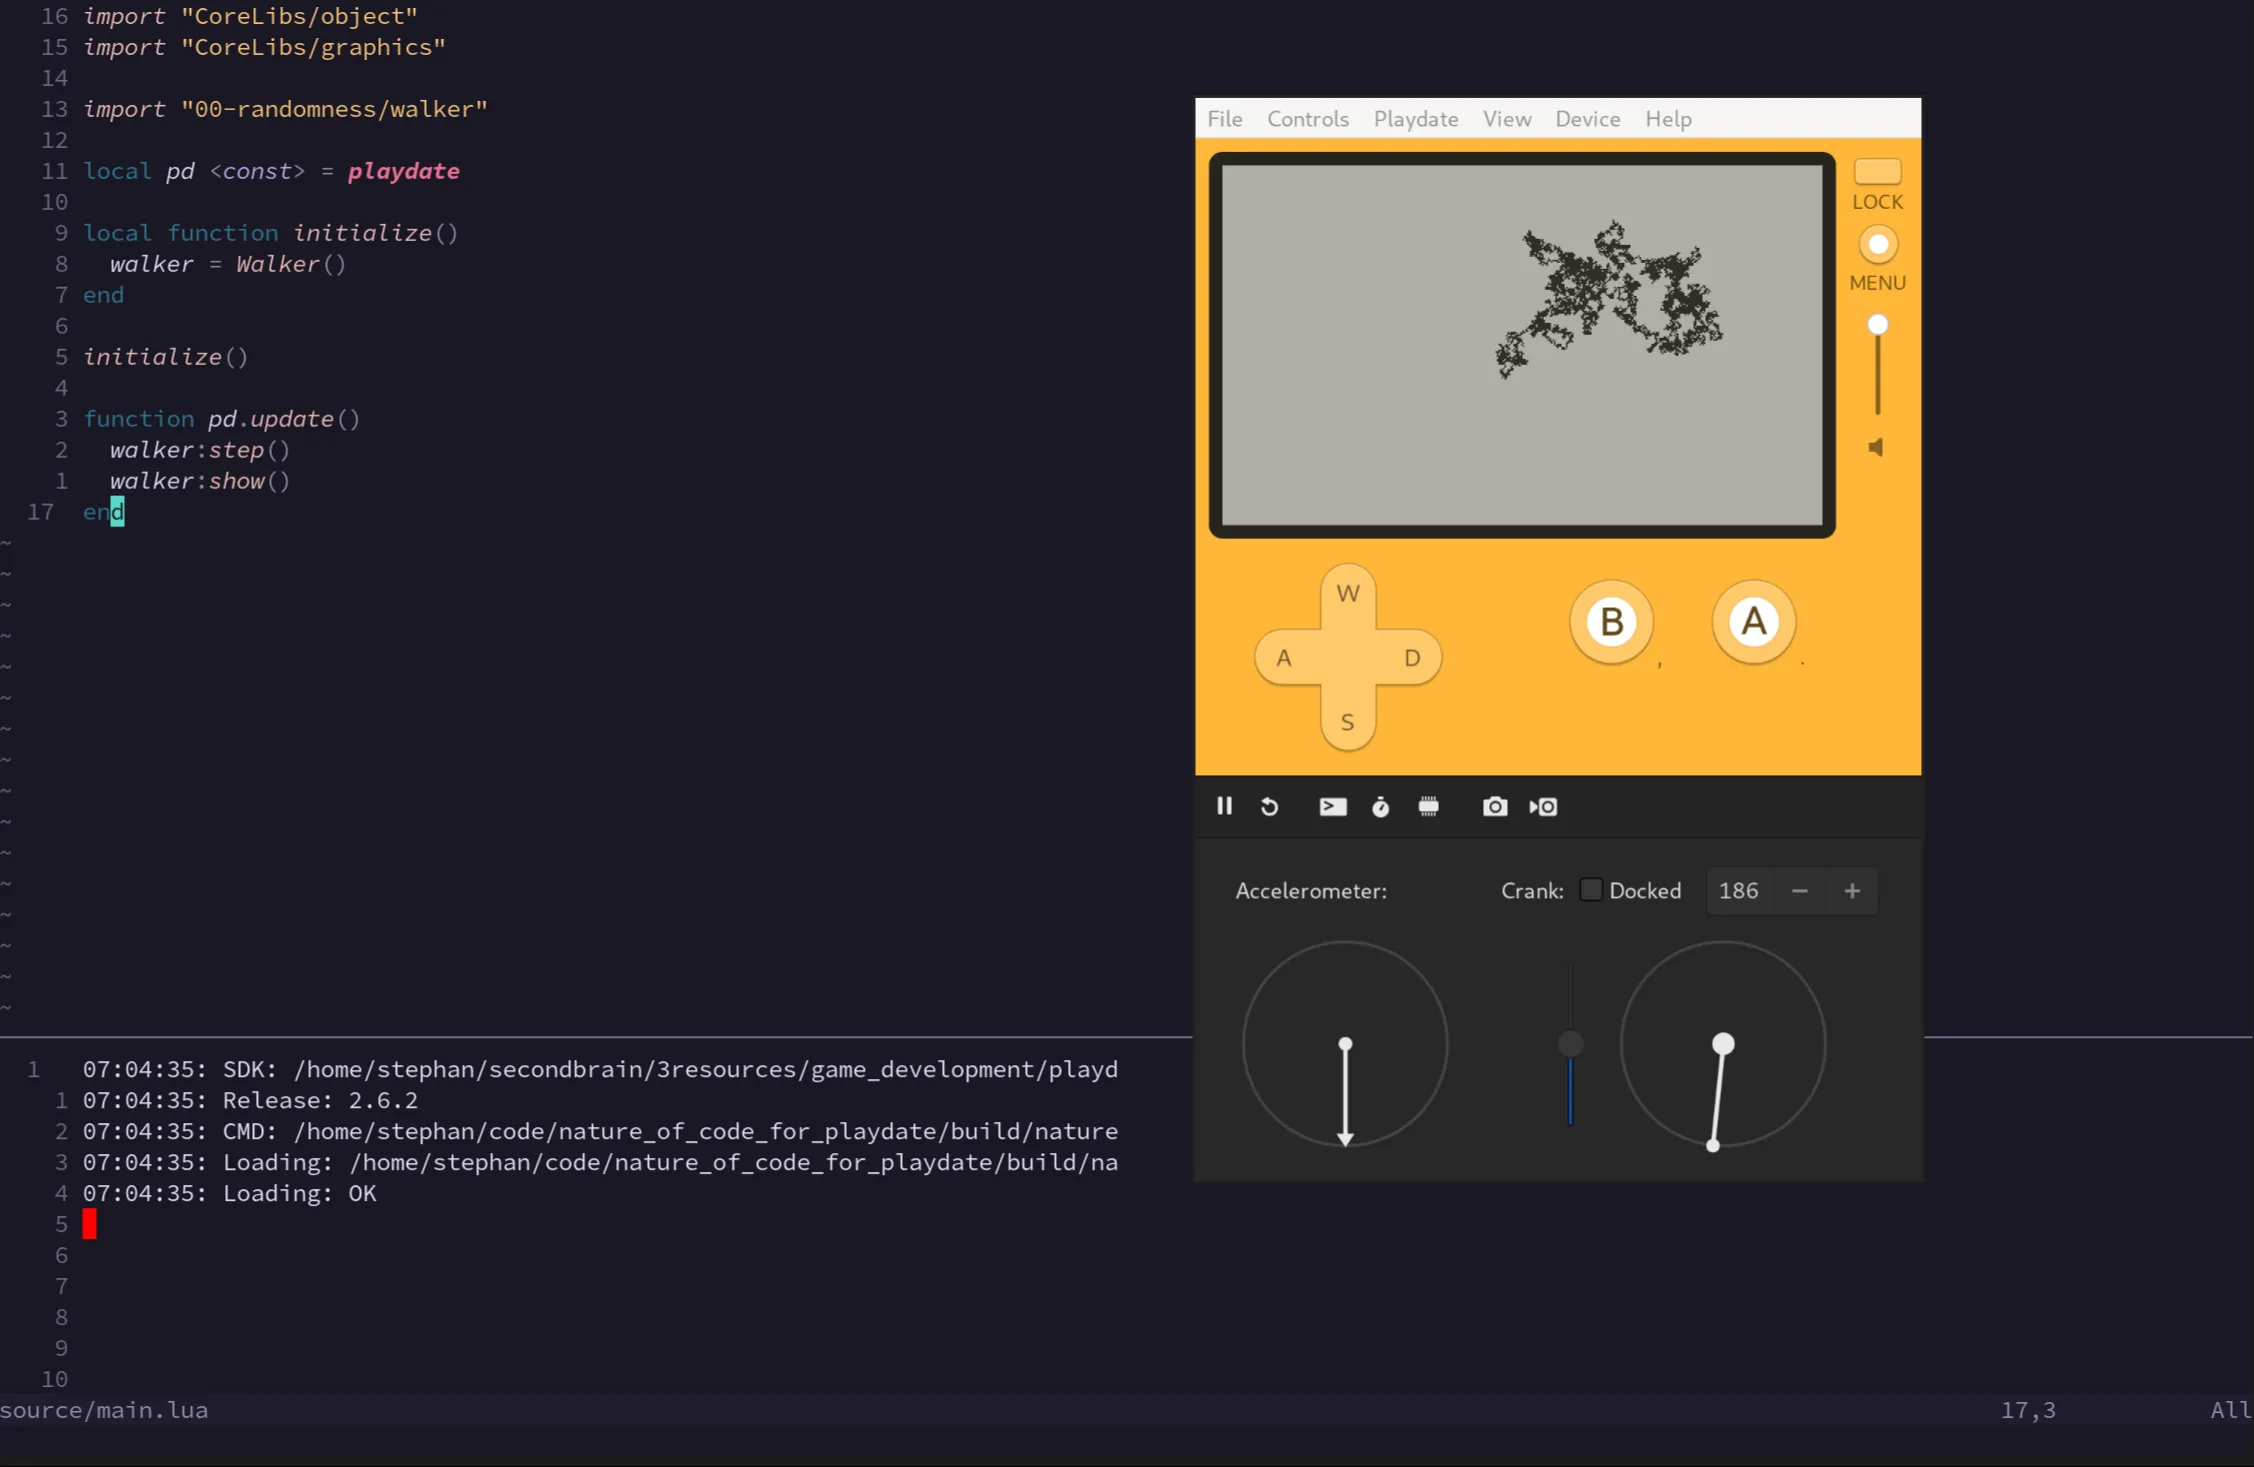Open the memory chip icon

click(1428, 807)
